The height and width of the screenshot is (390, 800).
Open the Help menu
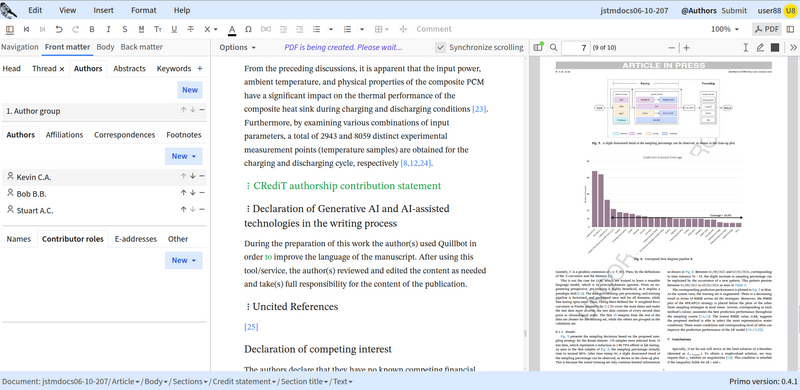(x=182, y=10)
